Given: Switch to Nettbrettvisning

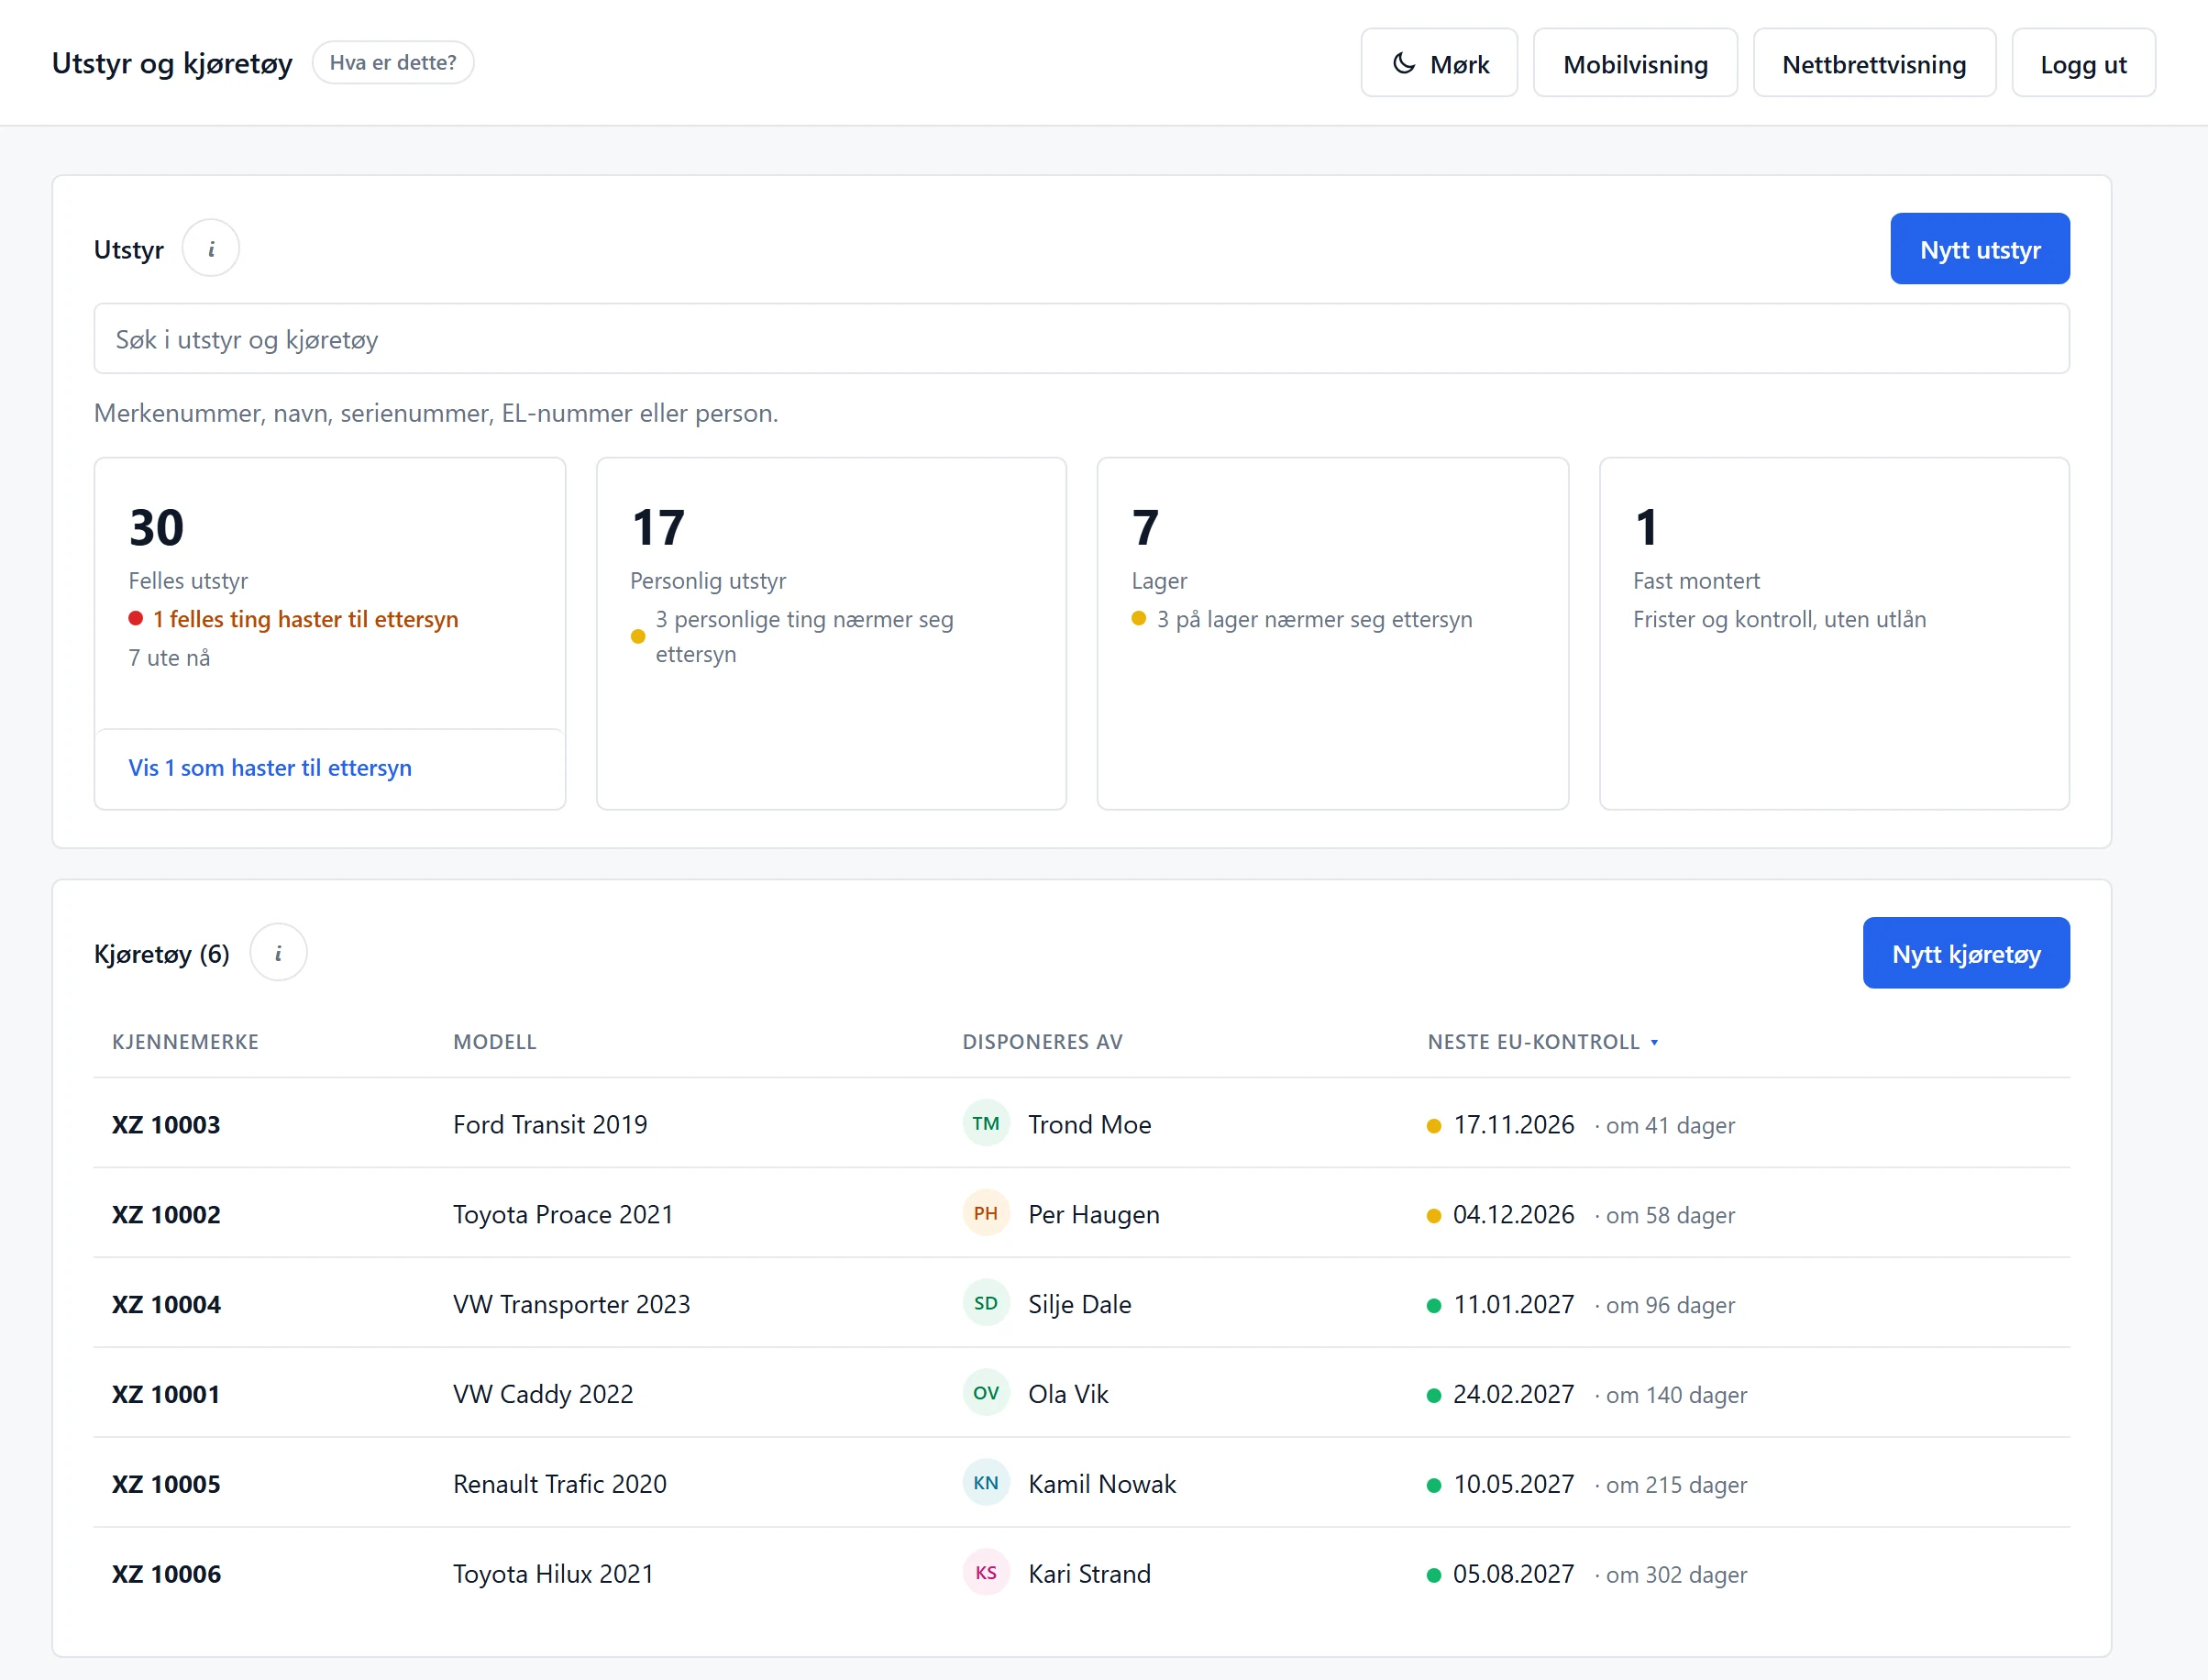Looking at the screenshot, I should (x=1874, y=64).
